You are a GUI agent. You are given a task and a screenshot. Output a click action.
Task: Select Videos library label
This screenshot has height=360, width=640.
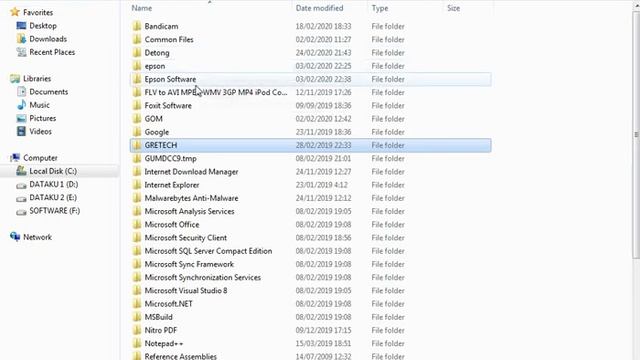[x=40, y=131]
